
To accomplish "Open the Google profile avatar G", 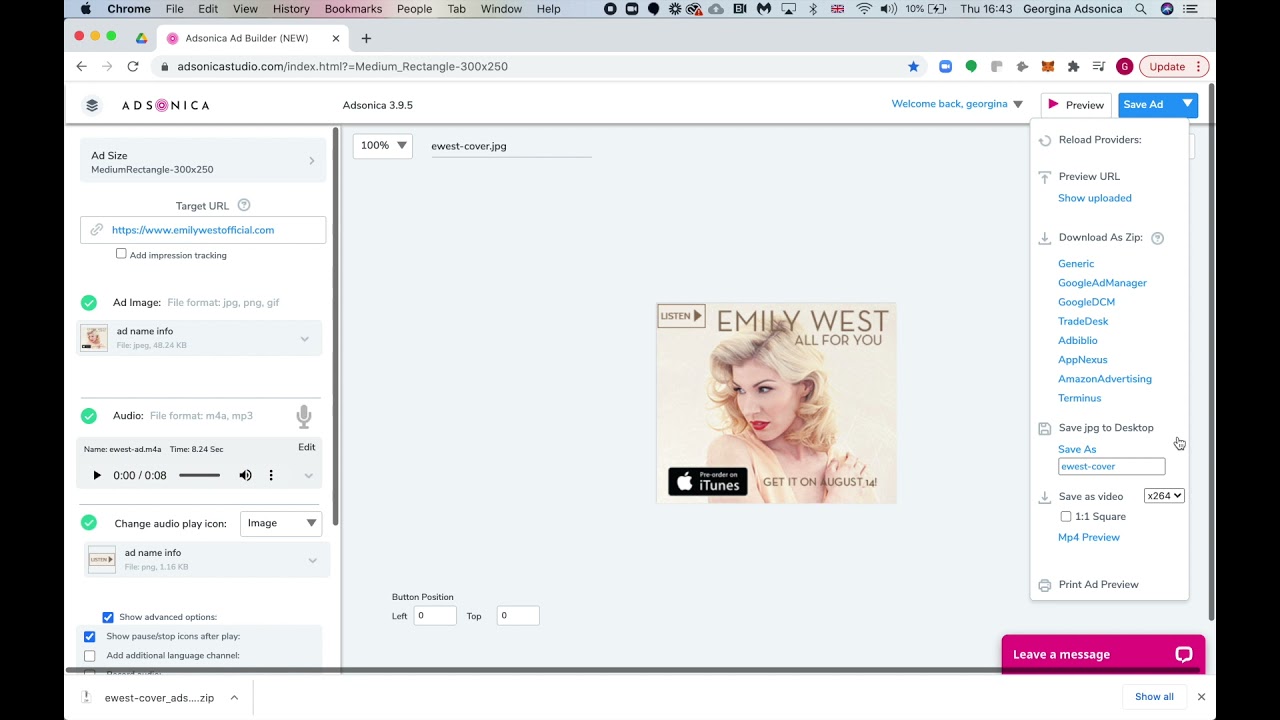I will (x=1124, y=66).
